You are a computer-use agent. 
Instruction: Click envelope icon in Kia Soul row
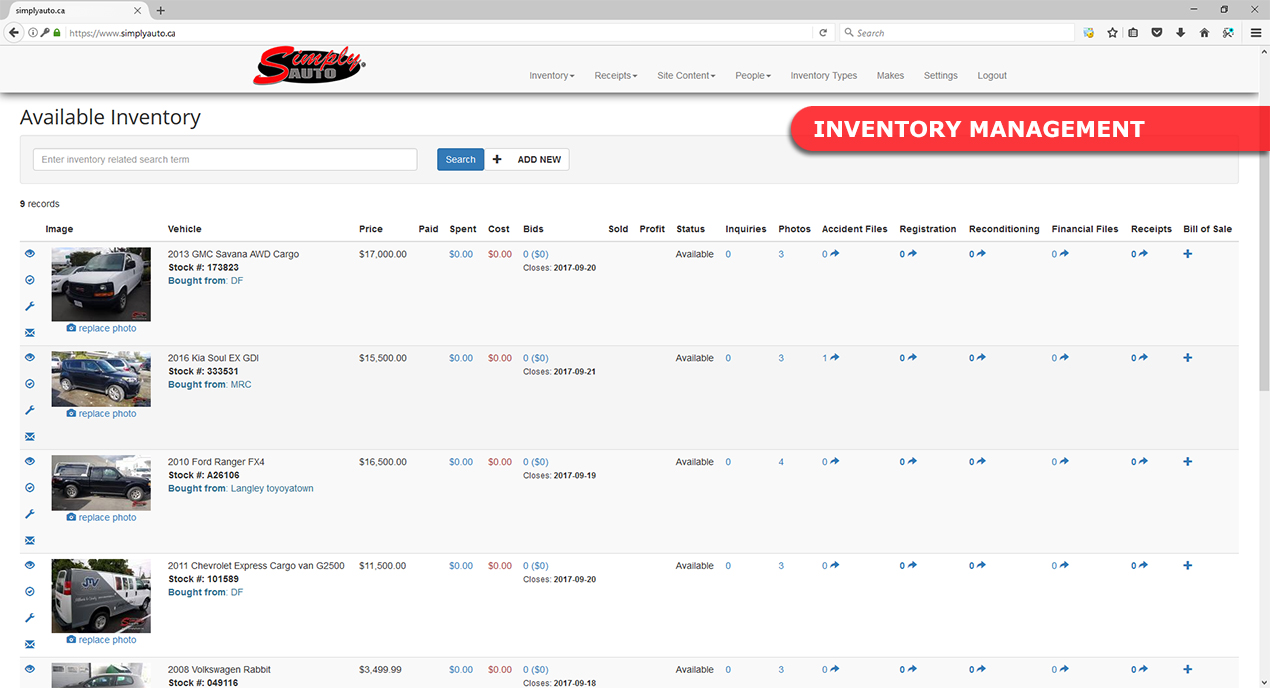30,437
